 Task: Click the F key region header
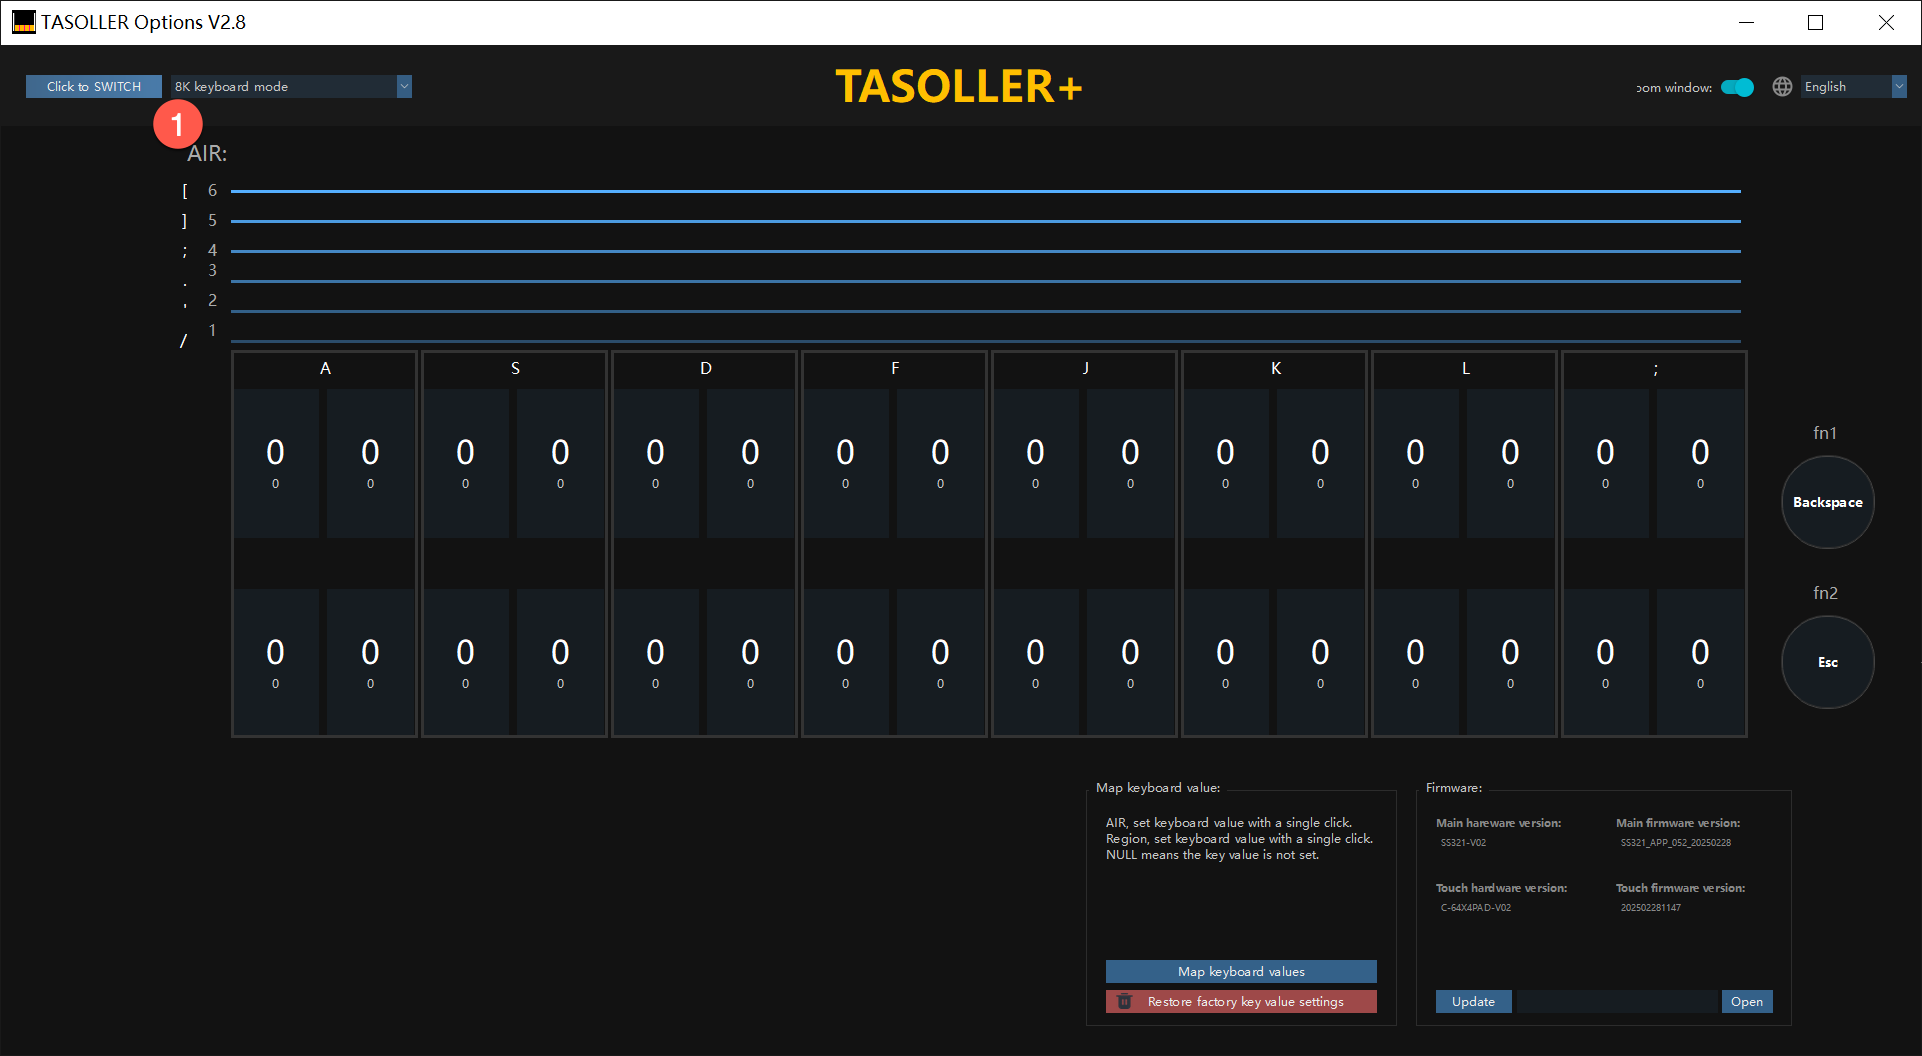pos(895,369)
